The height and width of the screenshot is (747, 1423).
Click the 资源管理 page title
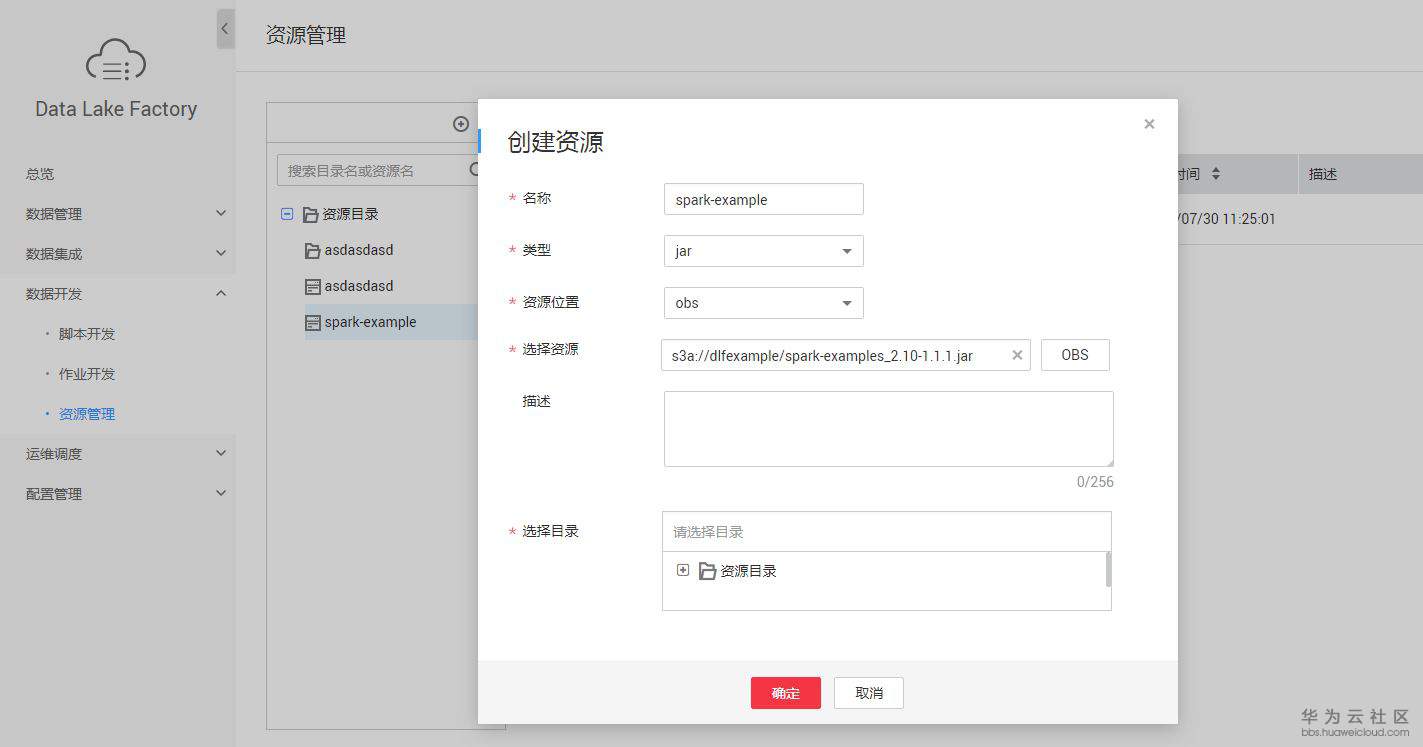(306, 35)
